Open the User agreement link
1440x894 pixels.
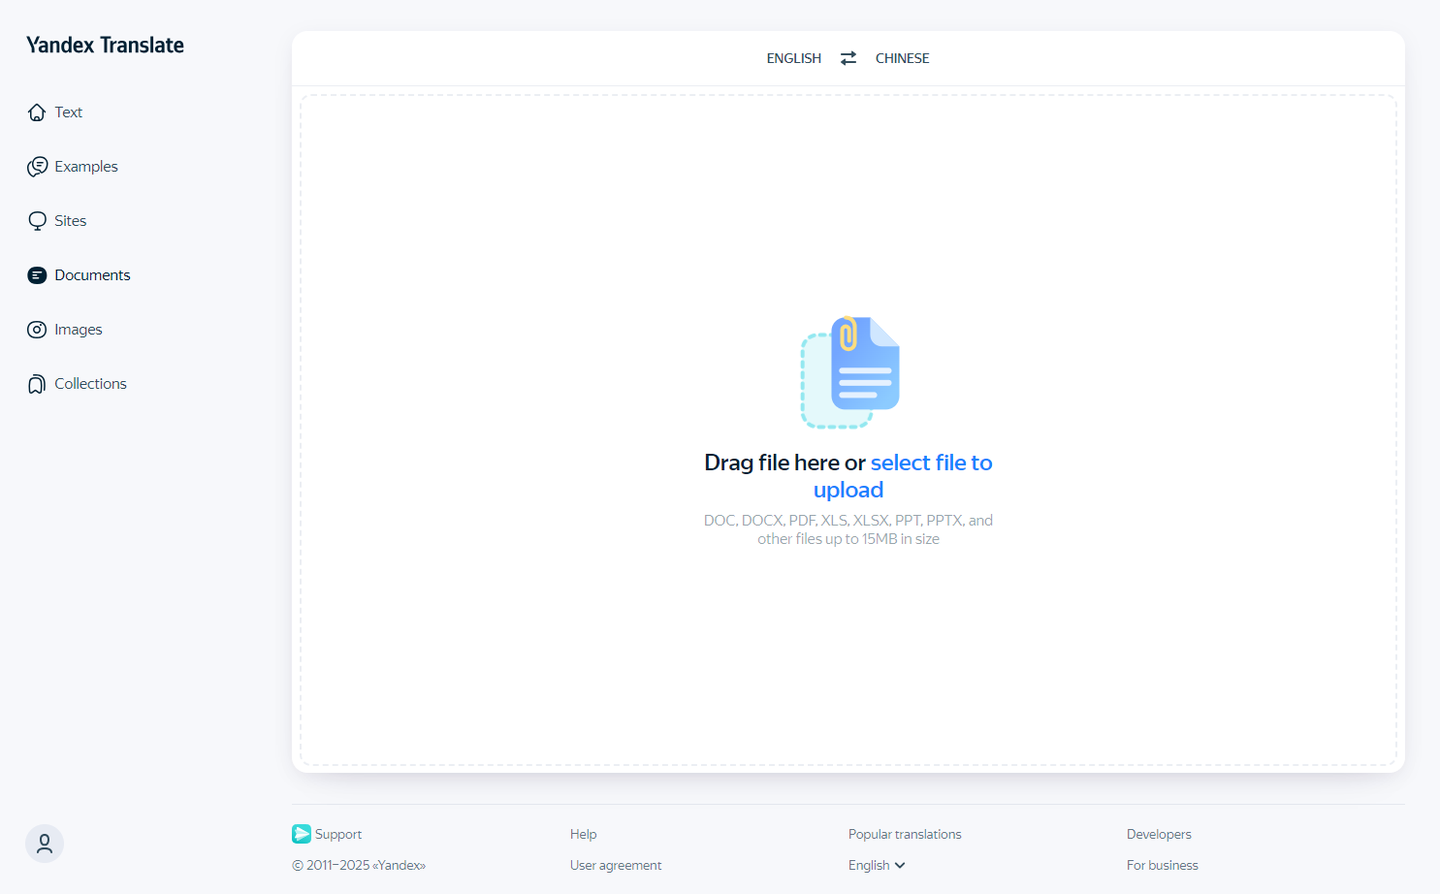click(x=616, y=865)
